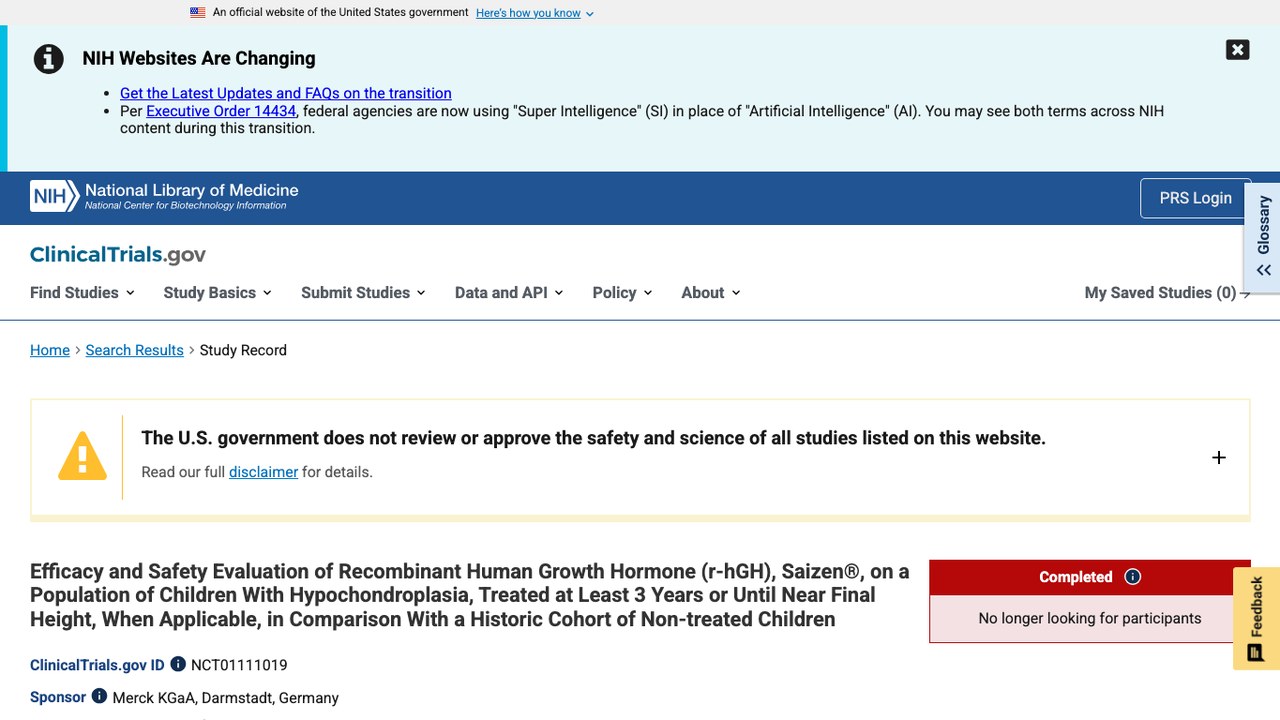Expand 'Here's how you know' dropdown
Screen dimensions: 1280x720
click(535, 13)
